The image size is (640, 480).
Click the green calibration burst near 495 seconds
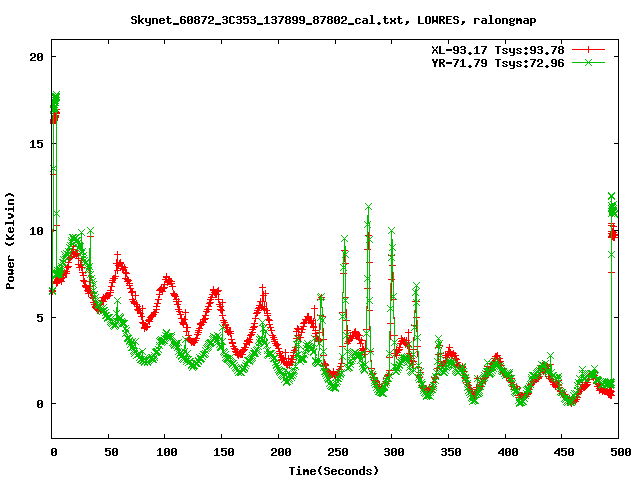[612, 204]
